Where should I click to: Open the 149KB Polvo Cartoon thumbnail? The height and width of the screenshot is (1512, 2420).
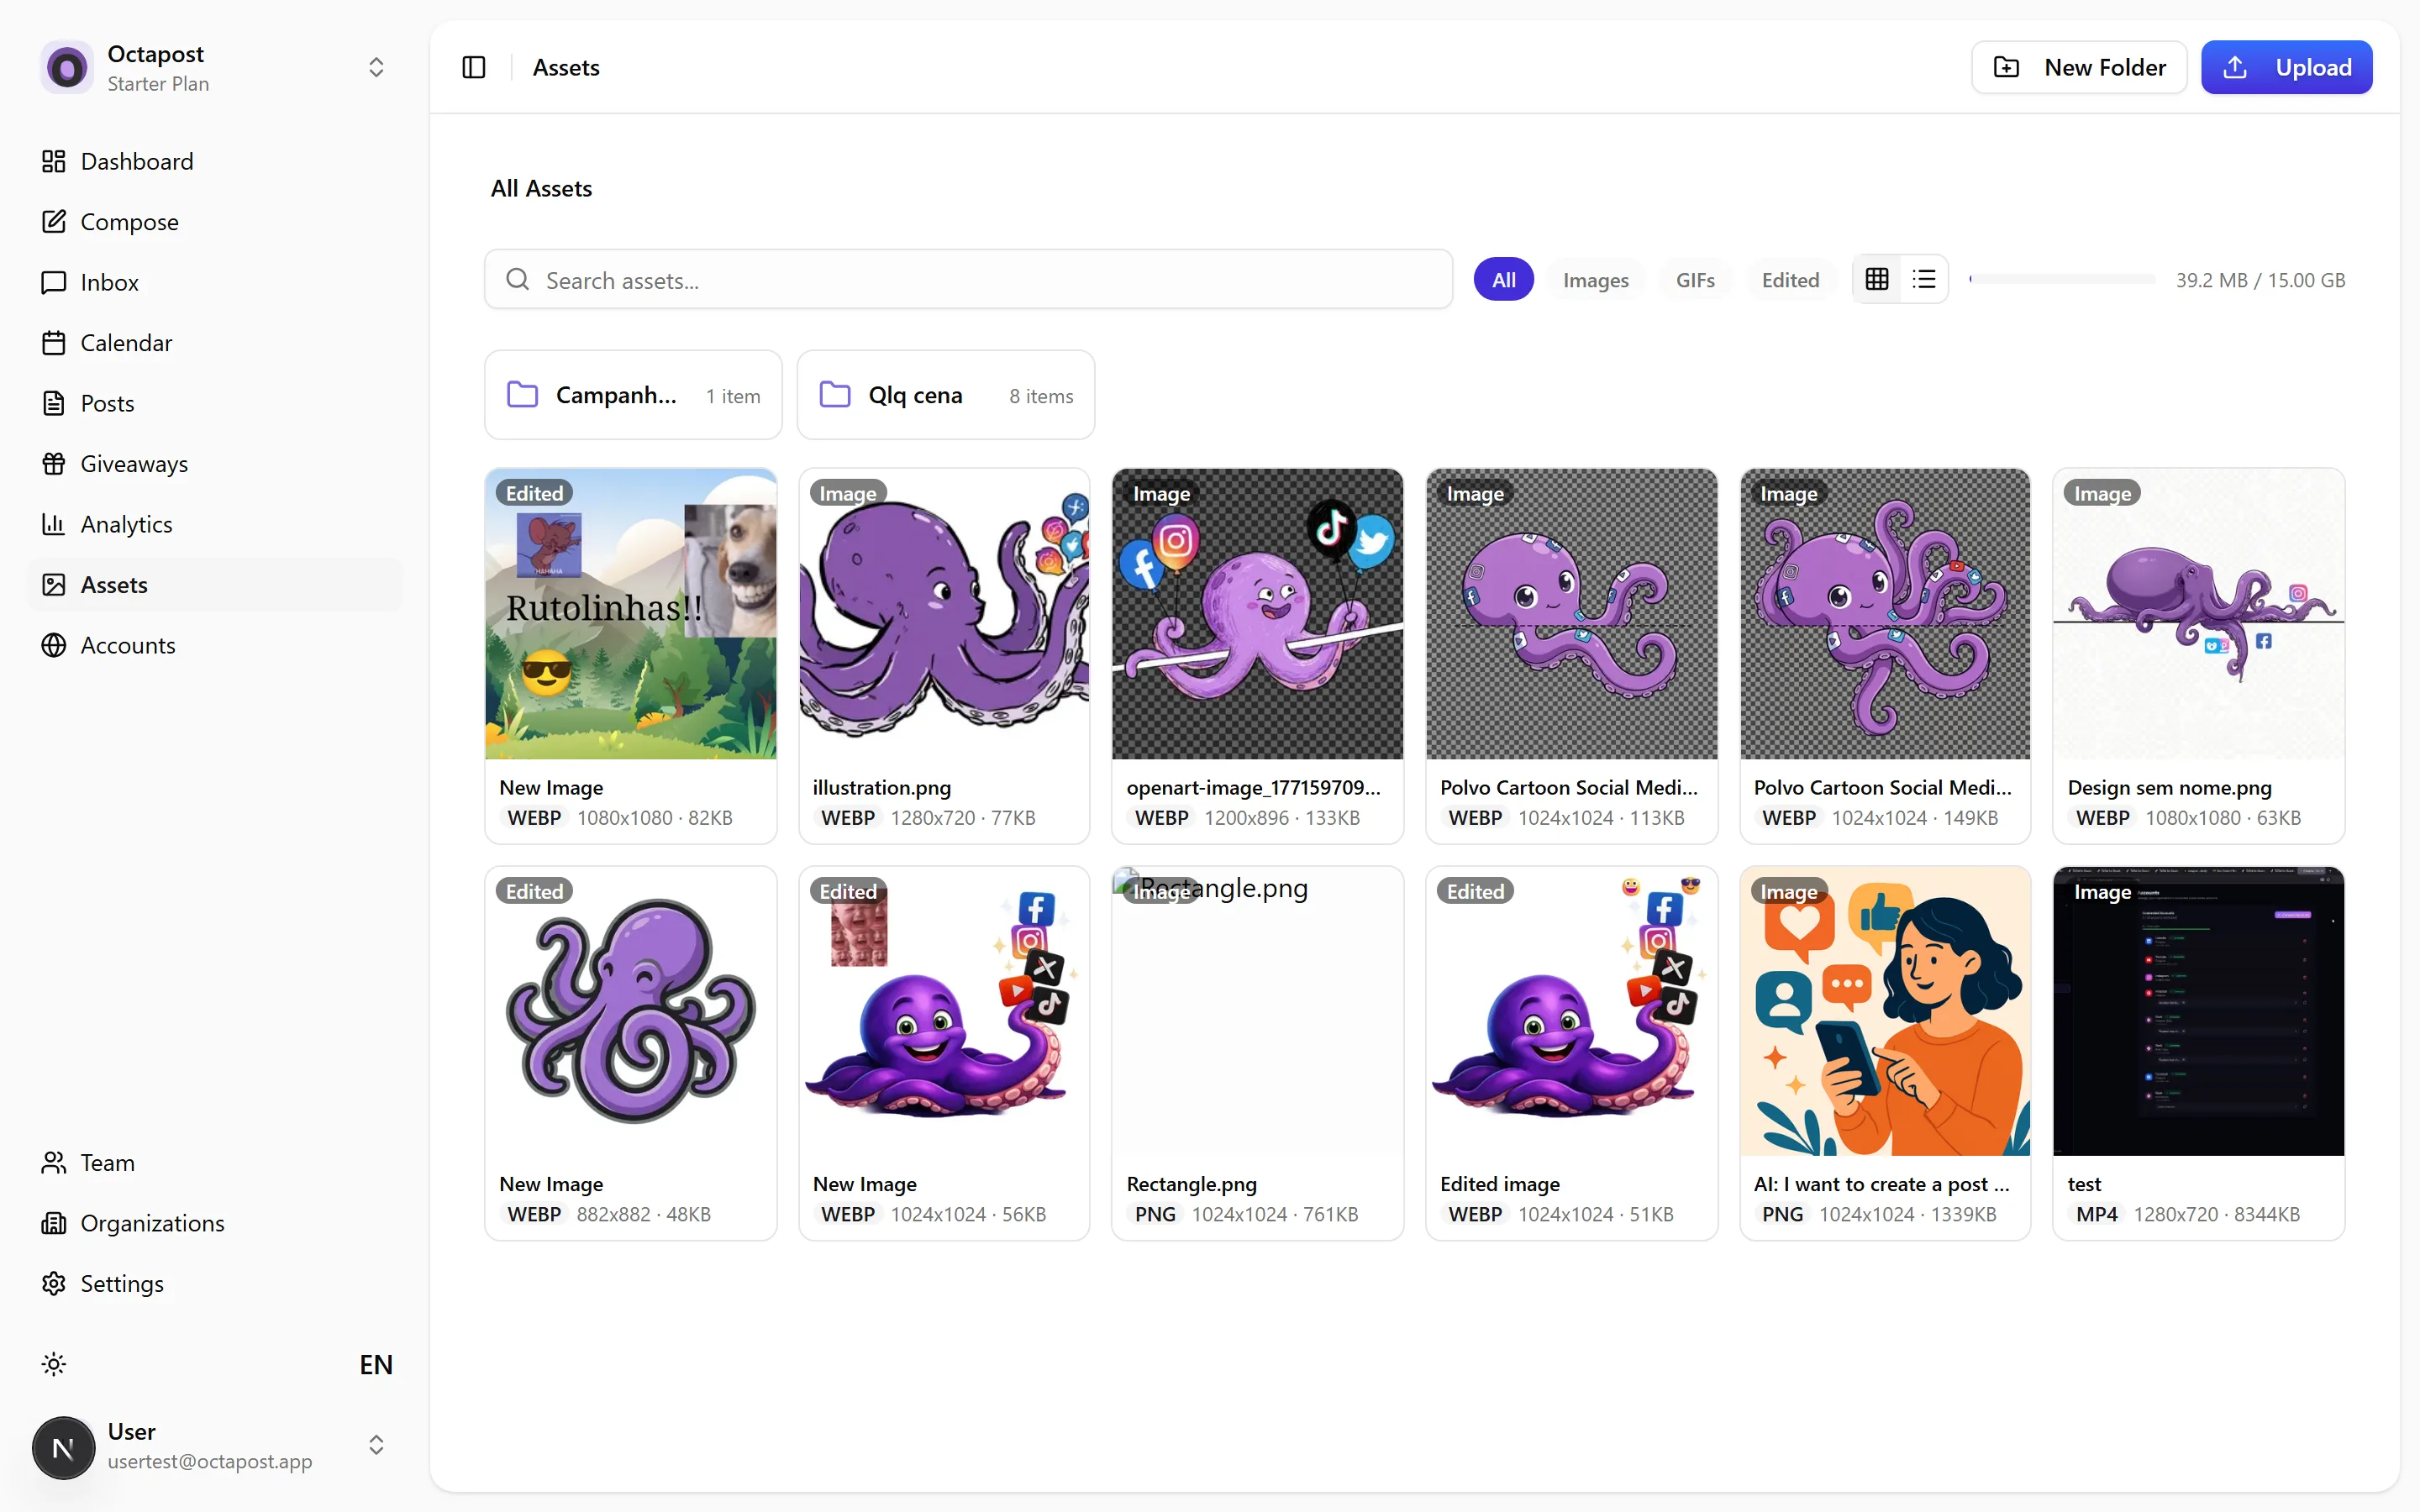pos(1885,614)
